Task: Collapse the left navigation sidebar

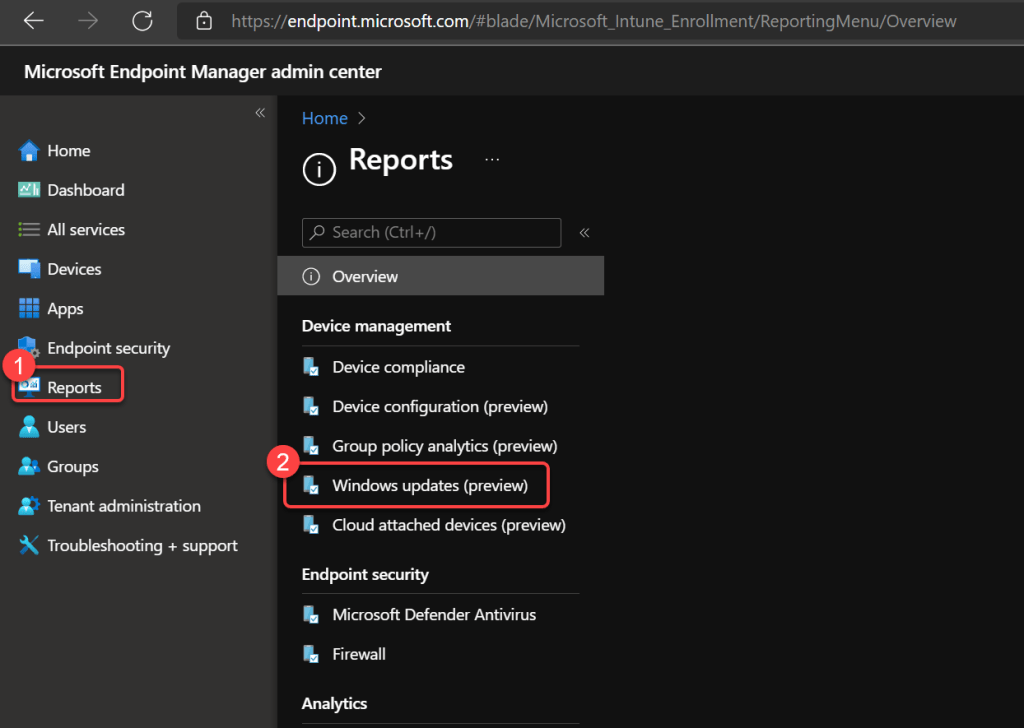Action: pyautogui.click(x=260, y=113)
